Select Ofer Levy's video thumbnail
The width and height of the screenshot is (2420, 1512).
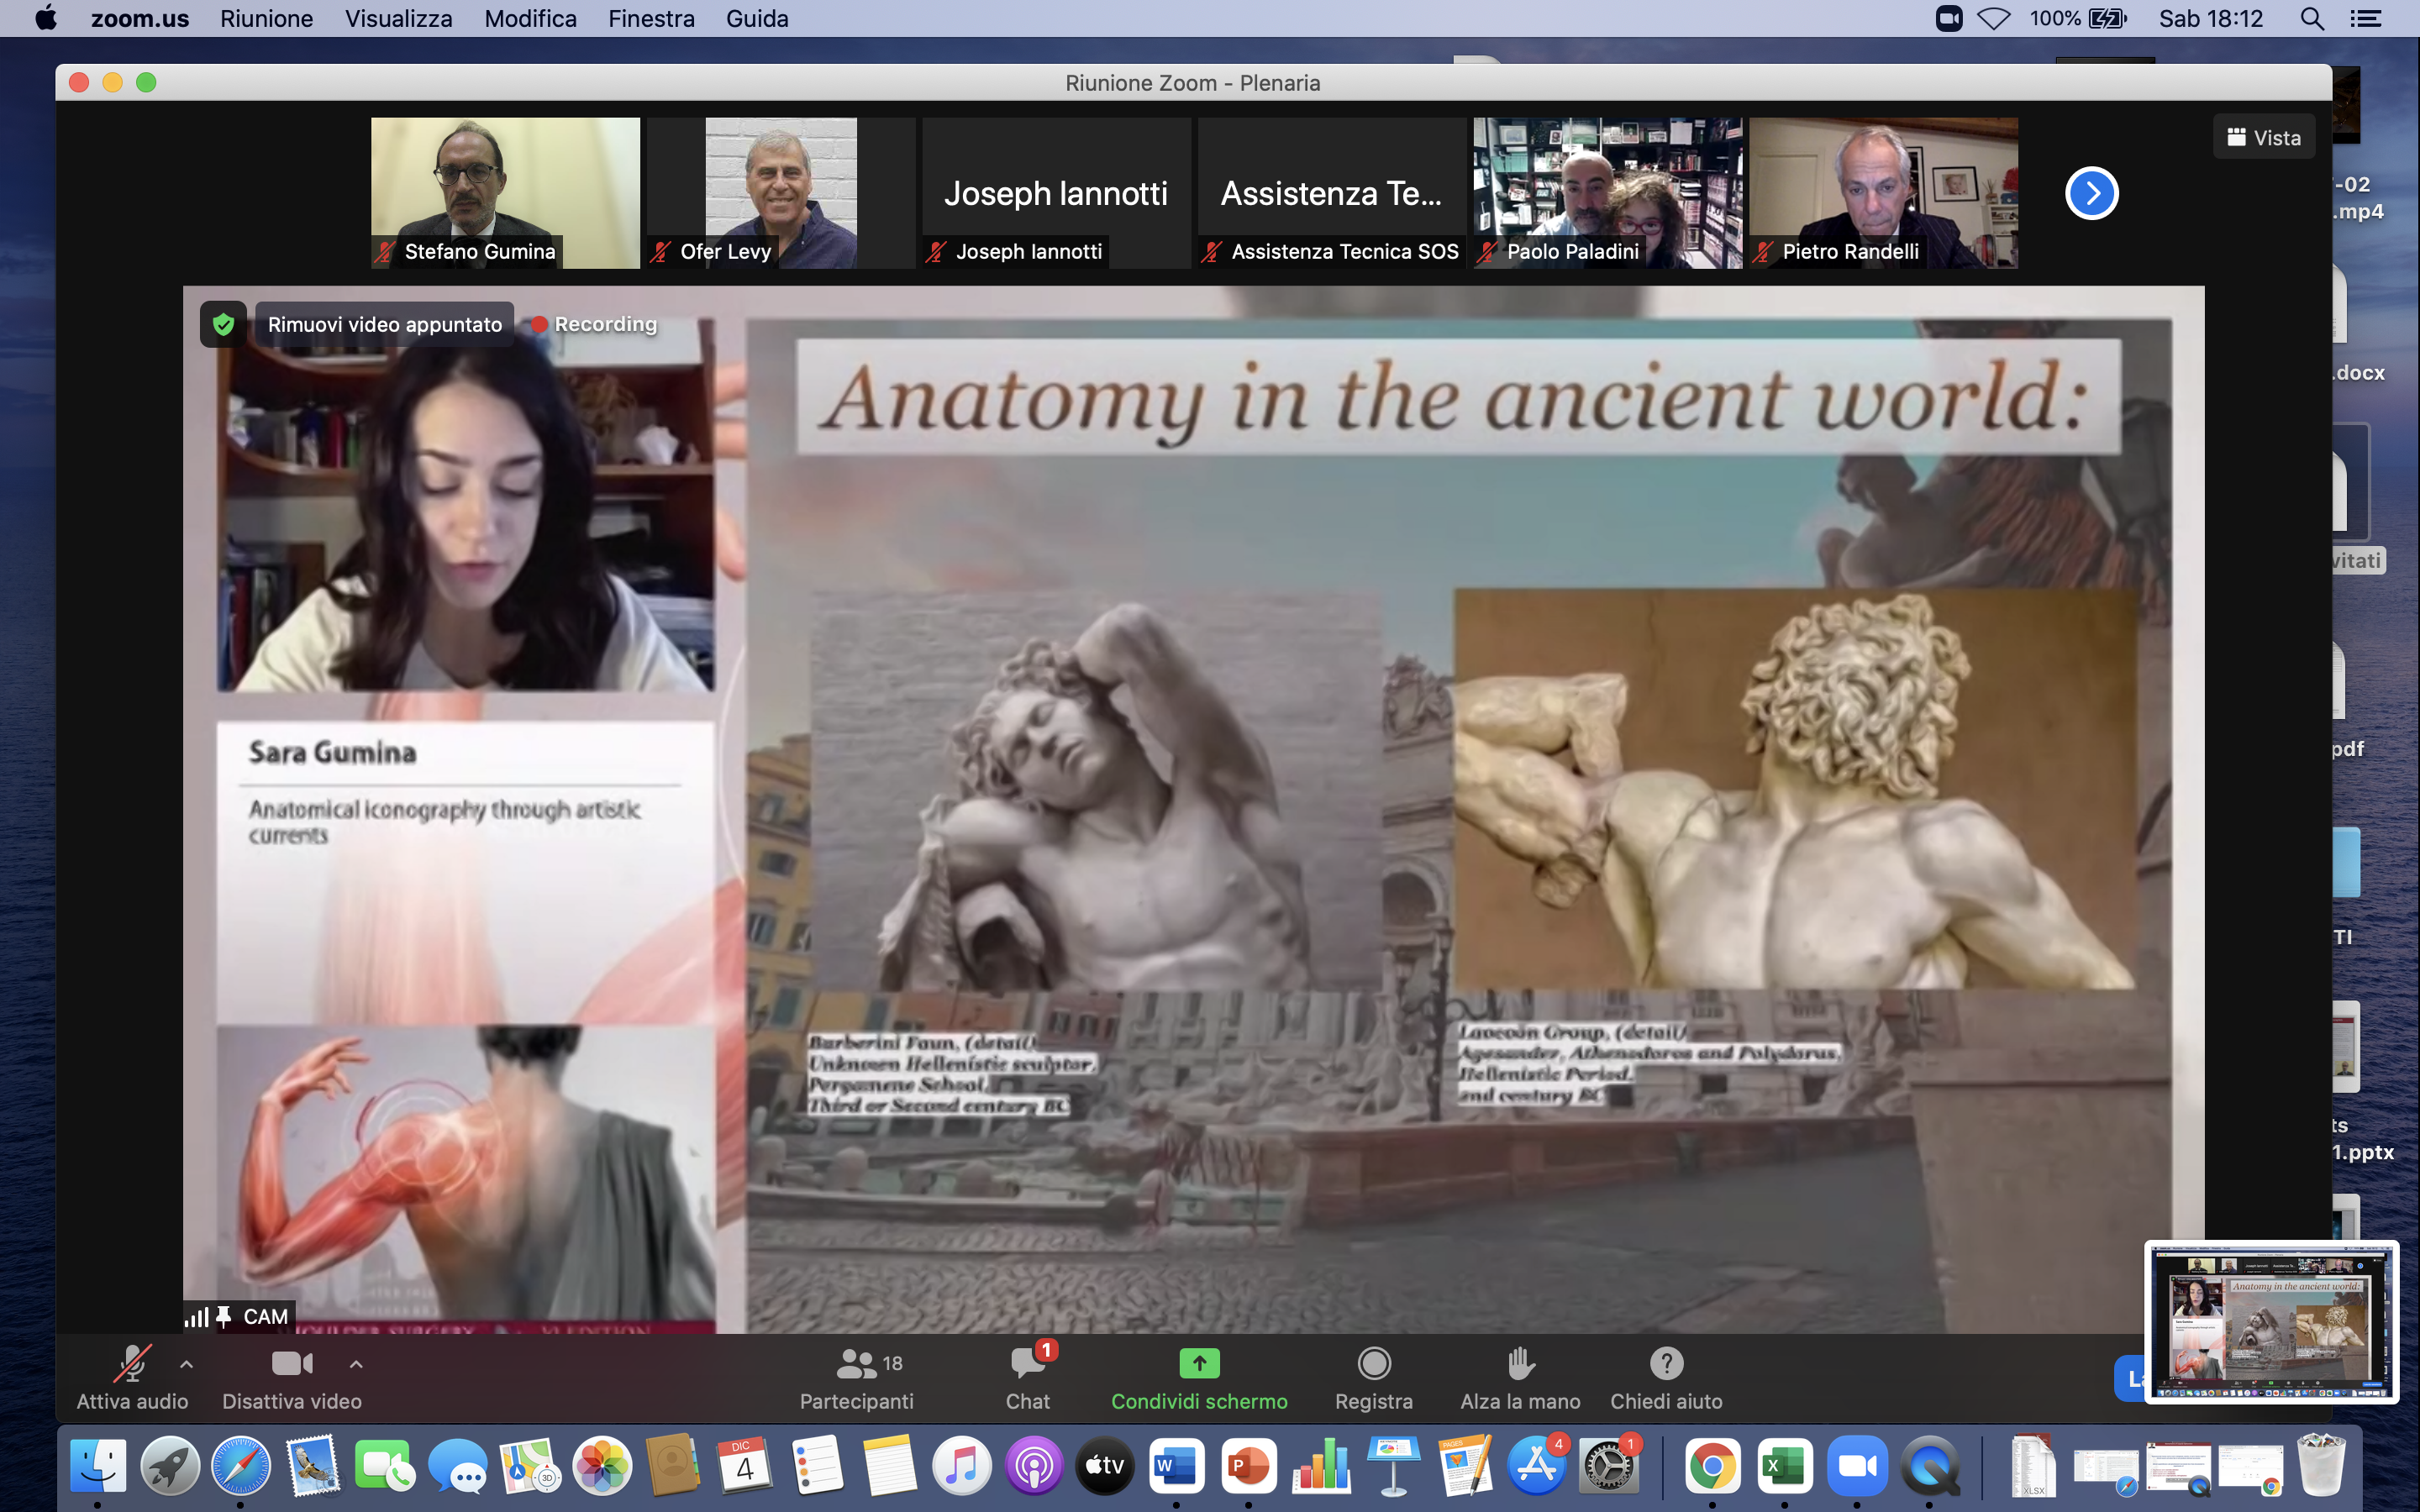point(780,192)
